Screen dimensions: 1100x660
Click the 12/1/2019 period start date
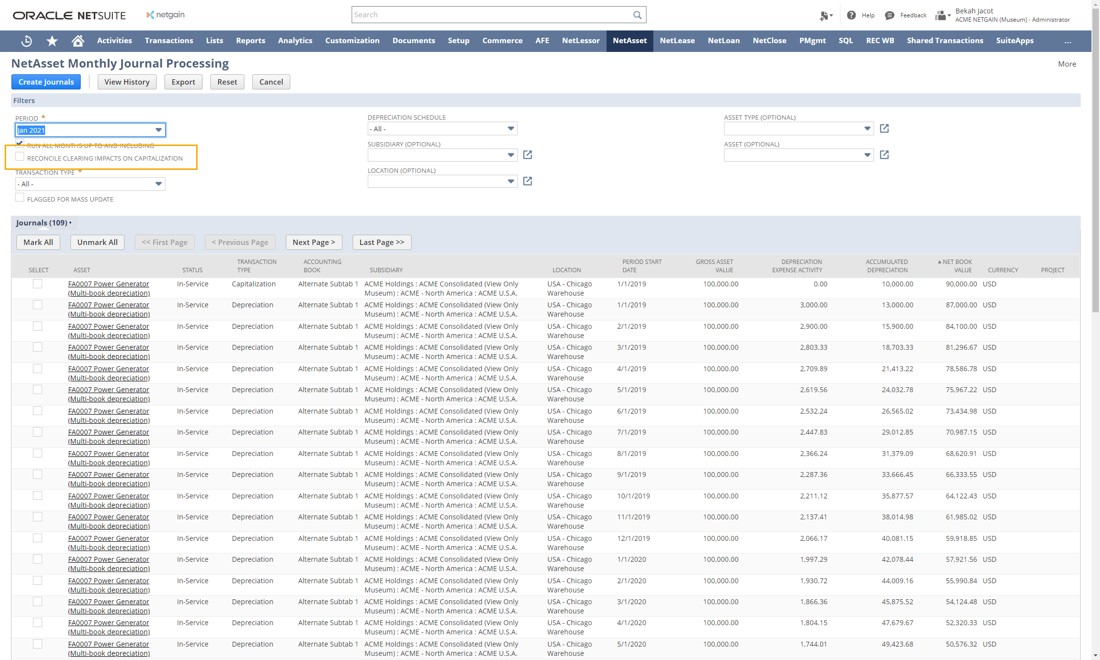coord(633,538)
